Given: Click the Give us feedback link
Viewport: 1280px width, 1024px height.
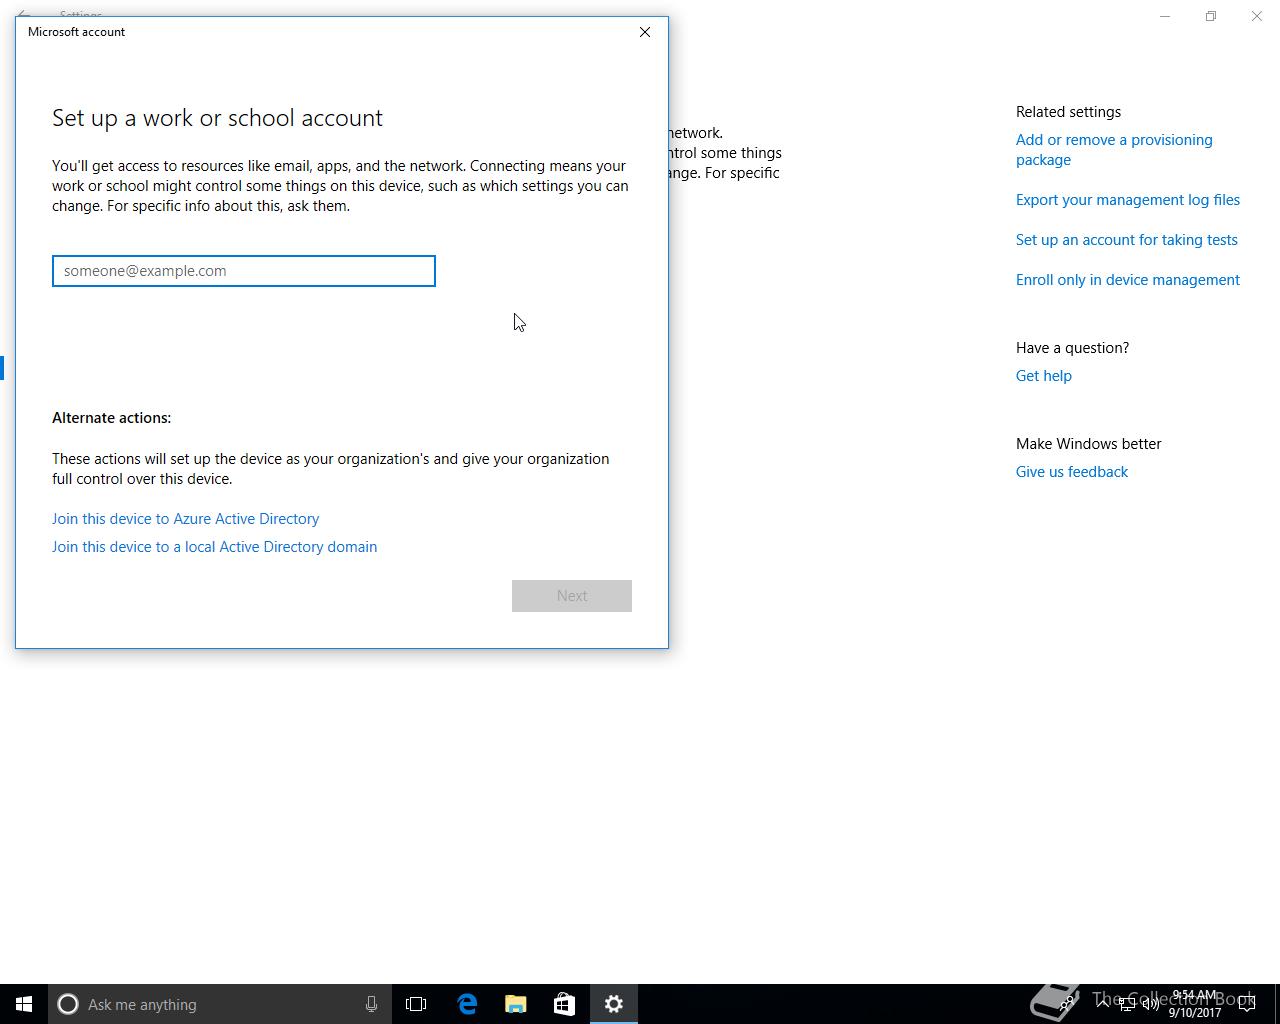Looking at the screenshot, I should [1072, 472].
